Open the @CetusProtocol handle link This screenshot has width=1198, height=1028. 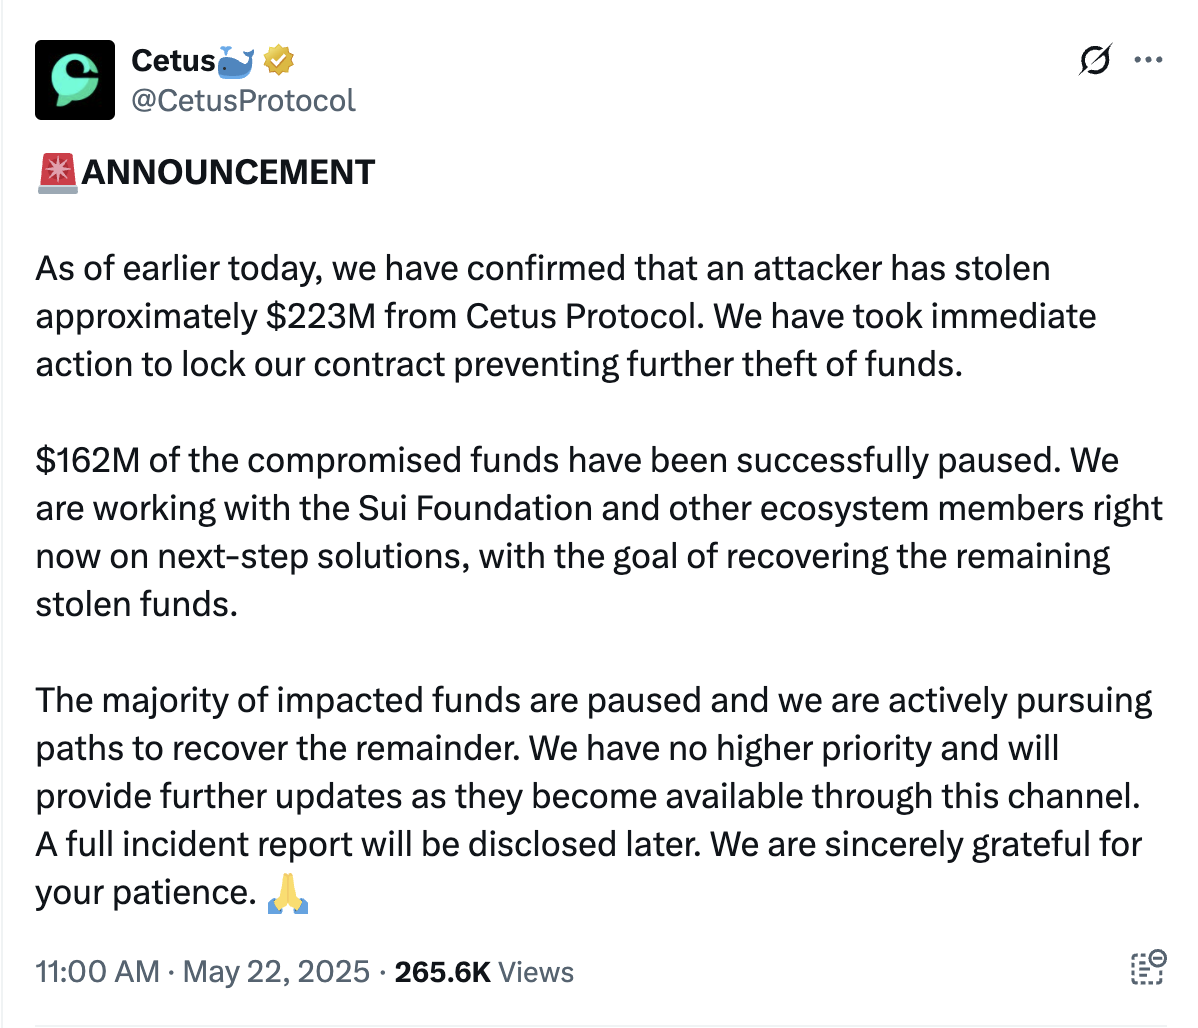pos(243,100)
